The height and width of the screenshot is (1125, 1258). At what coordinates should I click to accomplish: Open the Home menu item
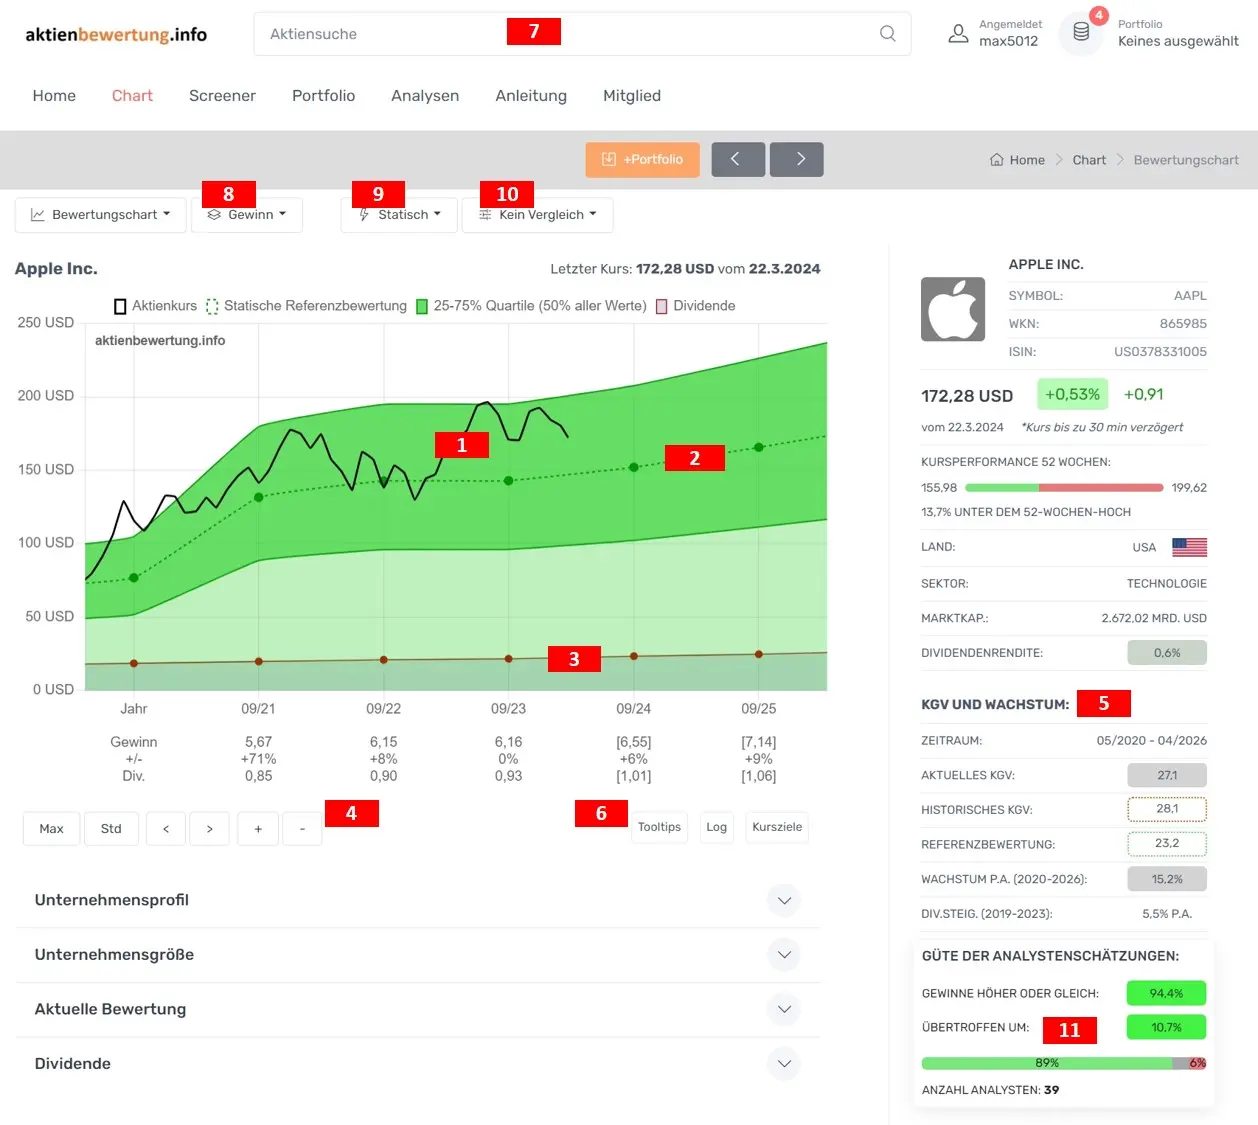click(54, 96)
